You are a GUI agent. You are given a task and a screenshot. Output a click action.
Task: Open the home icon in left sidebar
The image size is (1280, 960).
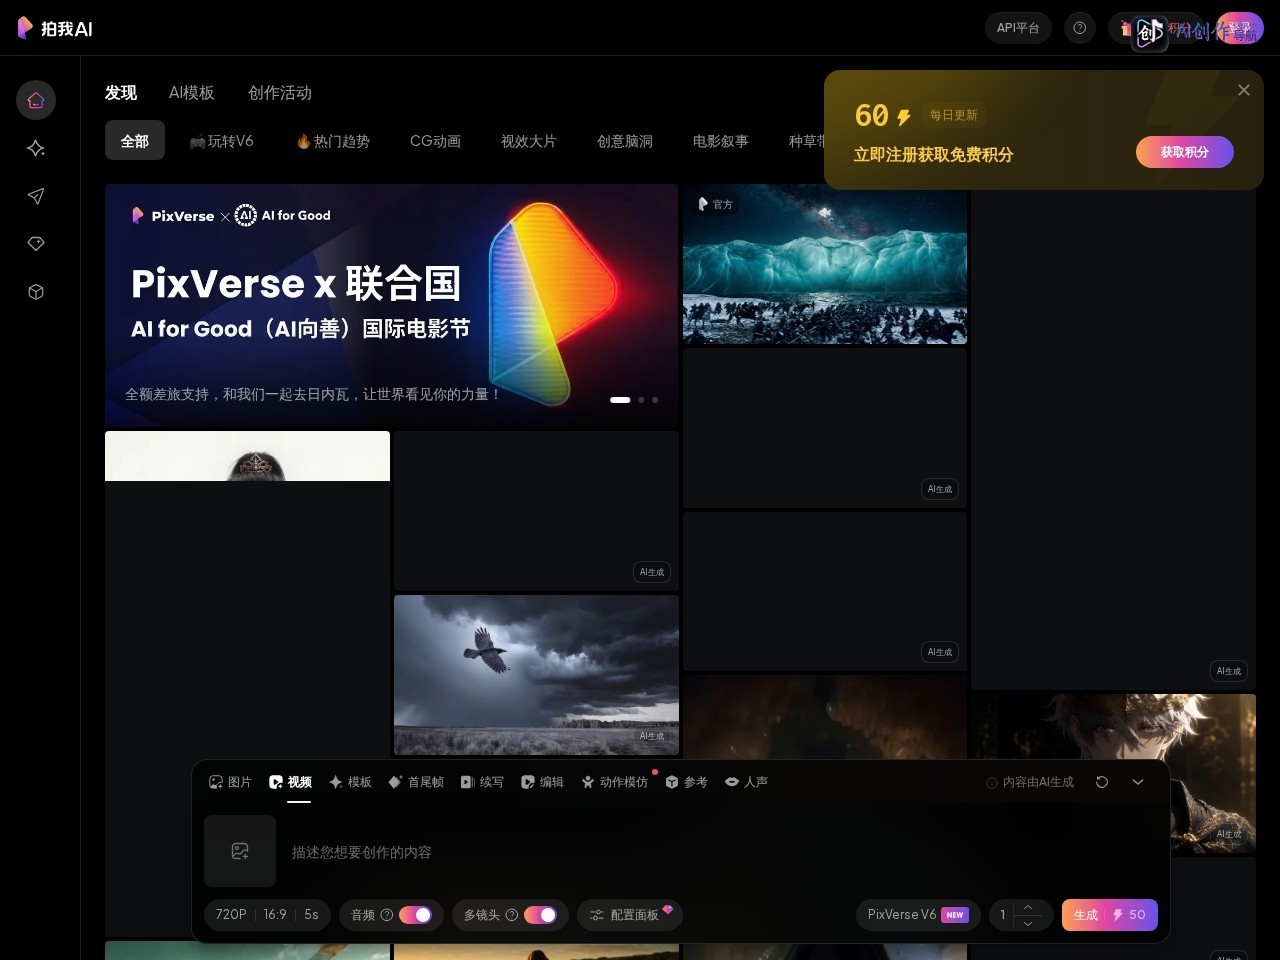36,100
